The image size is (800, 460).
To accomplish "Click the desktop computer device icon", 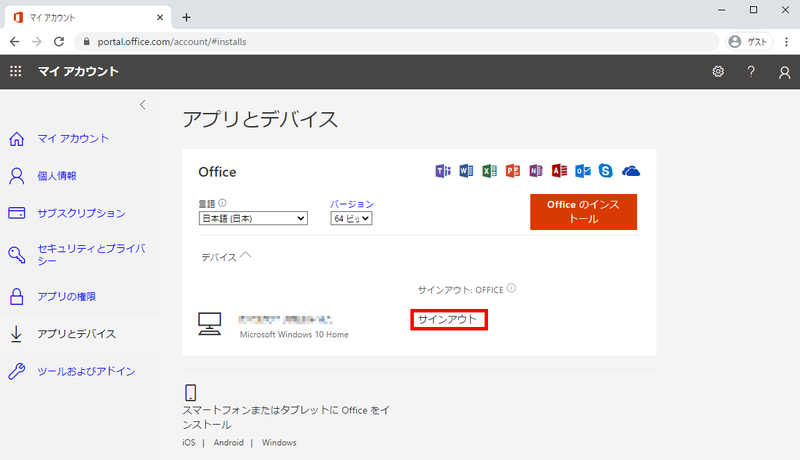I will 210,324.
